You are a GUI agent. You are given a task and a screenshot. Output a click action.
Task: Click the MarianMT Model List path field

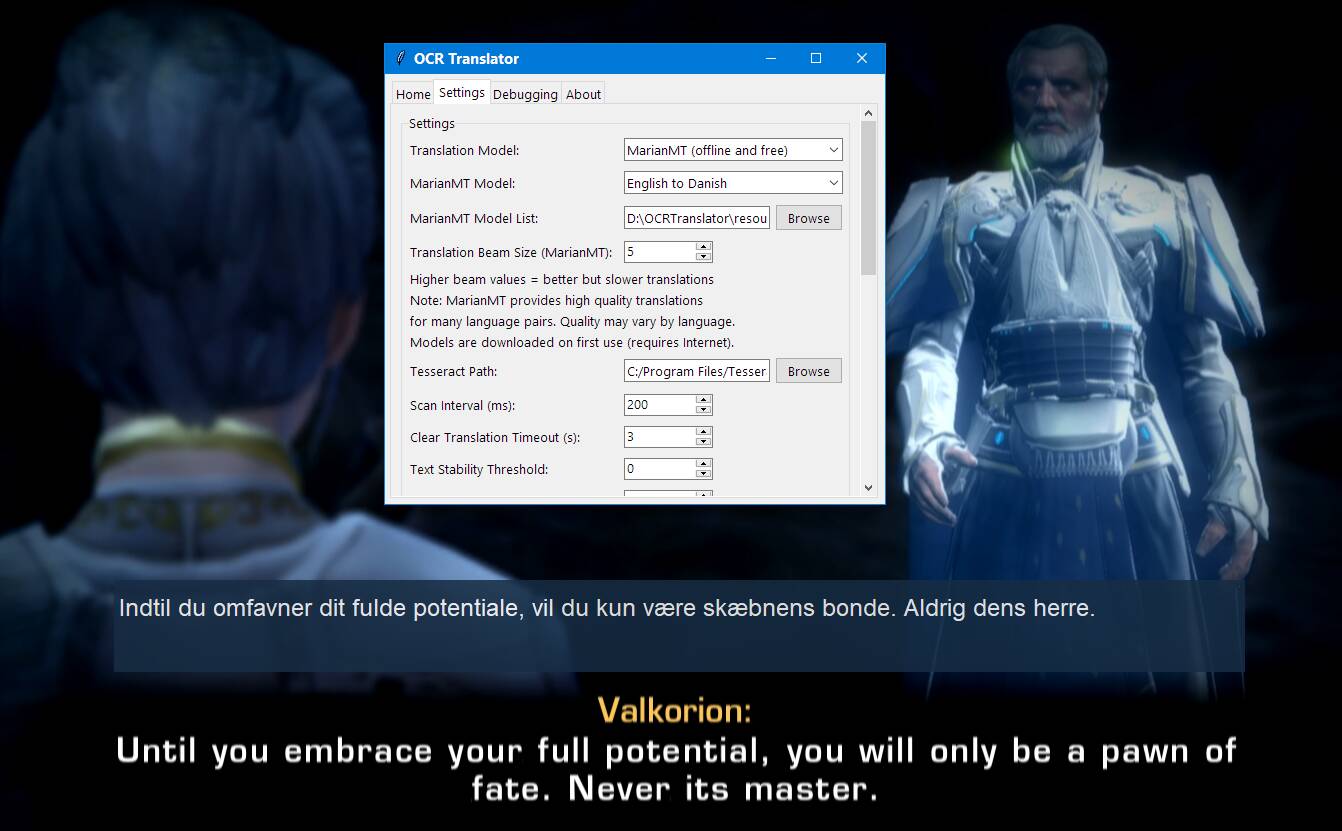697,218
